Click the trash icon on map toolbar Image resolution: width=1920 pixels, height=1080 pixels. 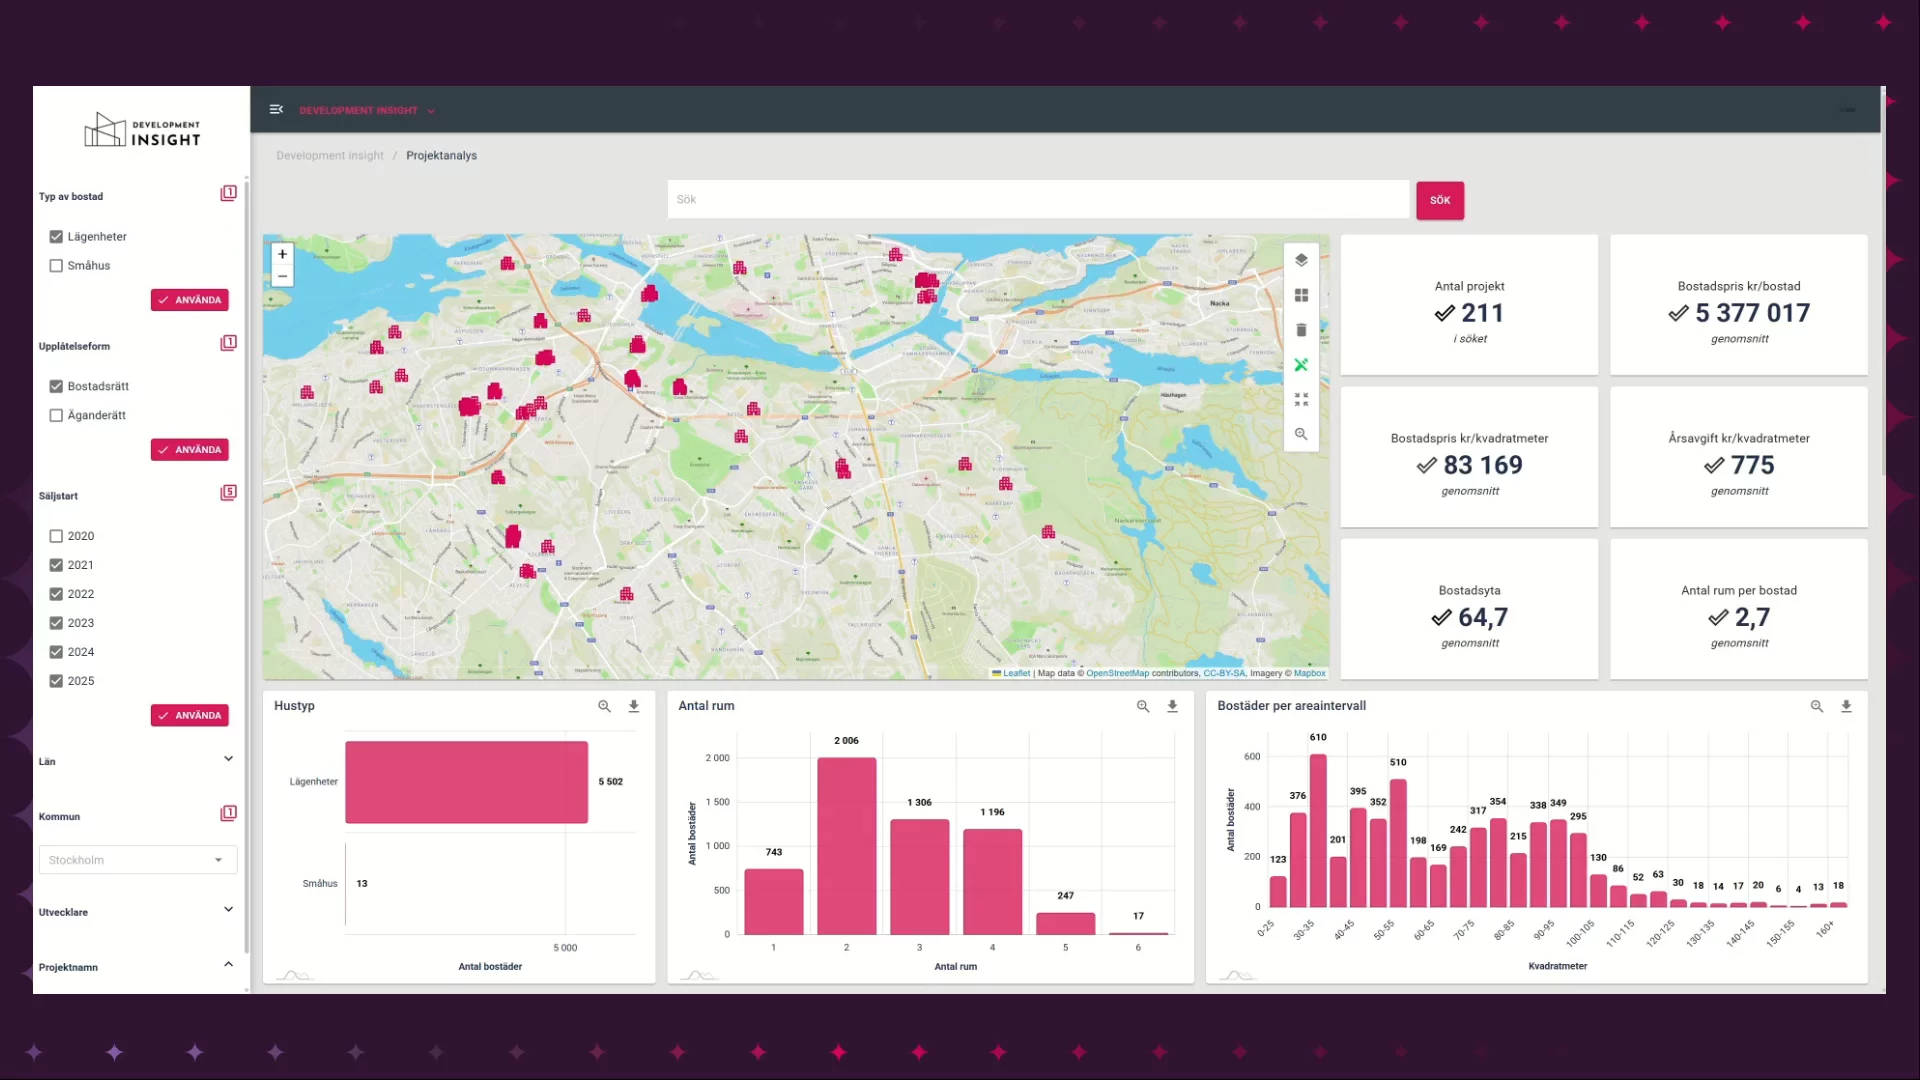pos(1301,330)
